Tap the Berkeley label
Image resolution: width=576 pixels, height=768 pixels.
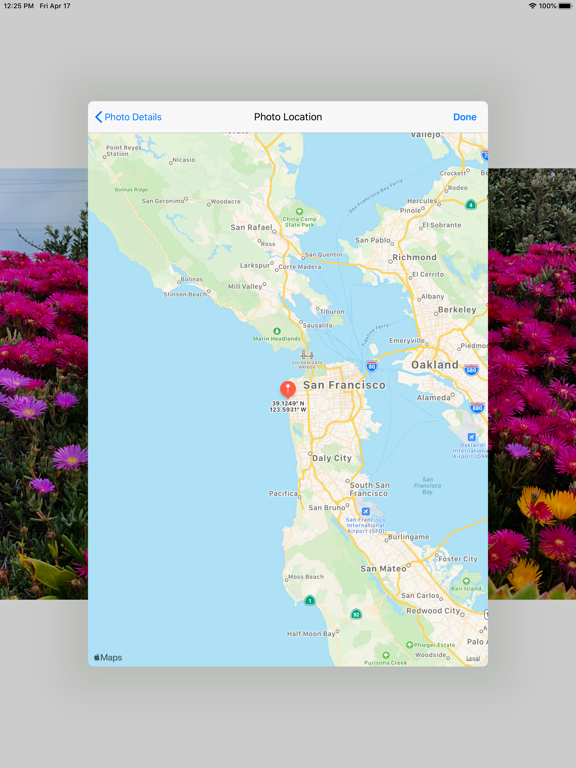pyautogui.click(x=457, y=310)
